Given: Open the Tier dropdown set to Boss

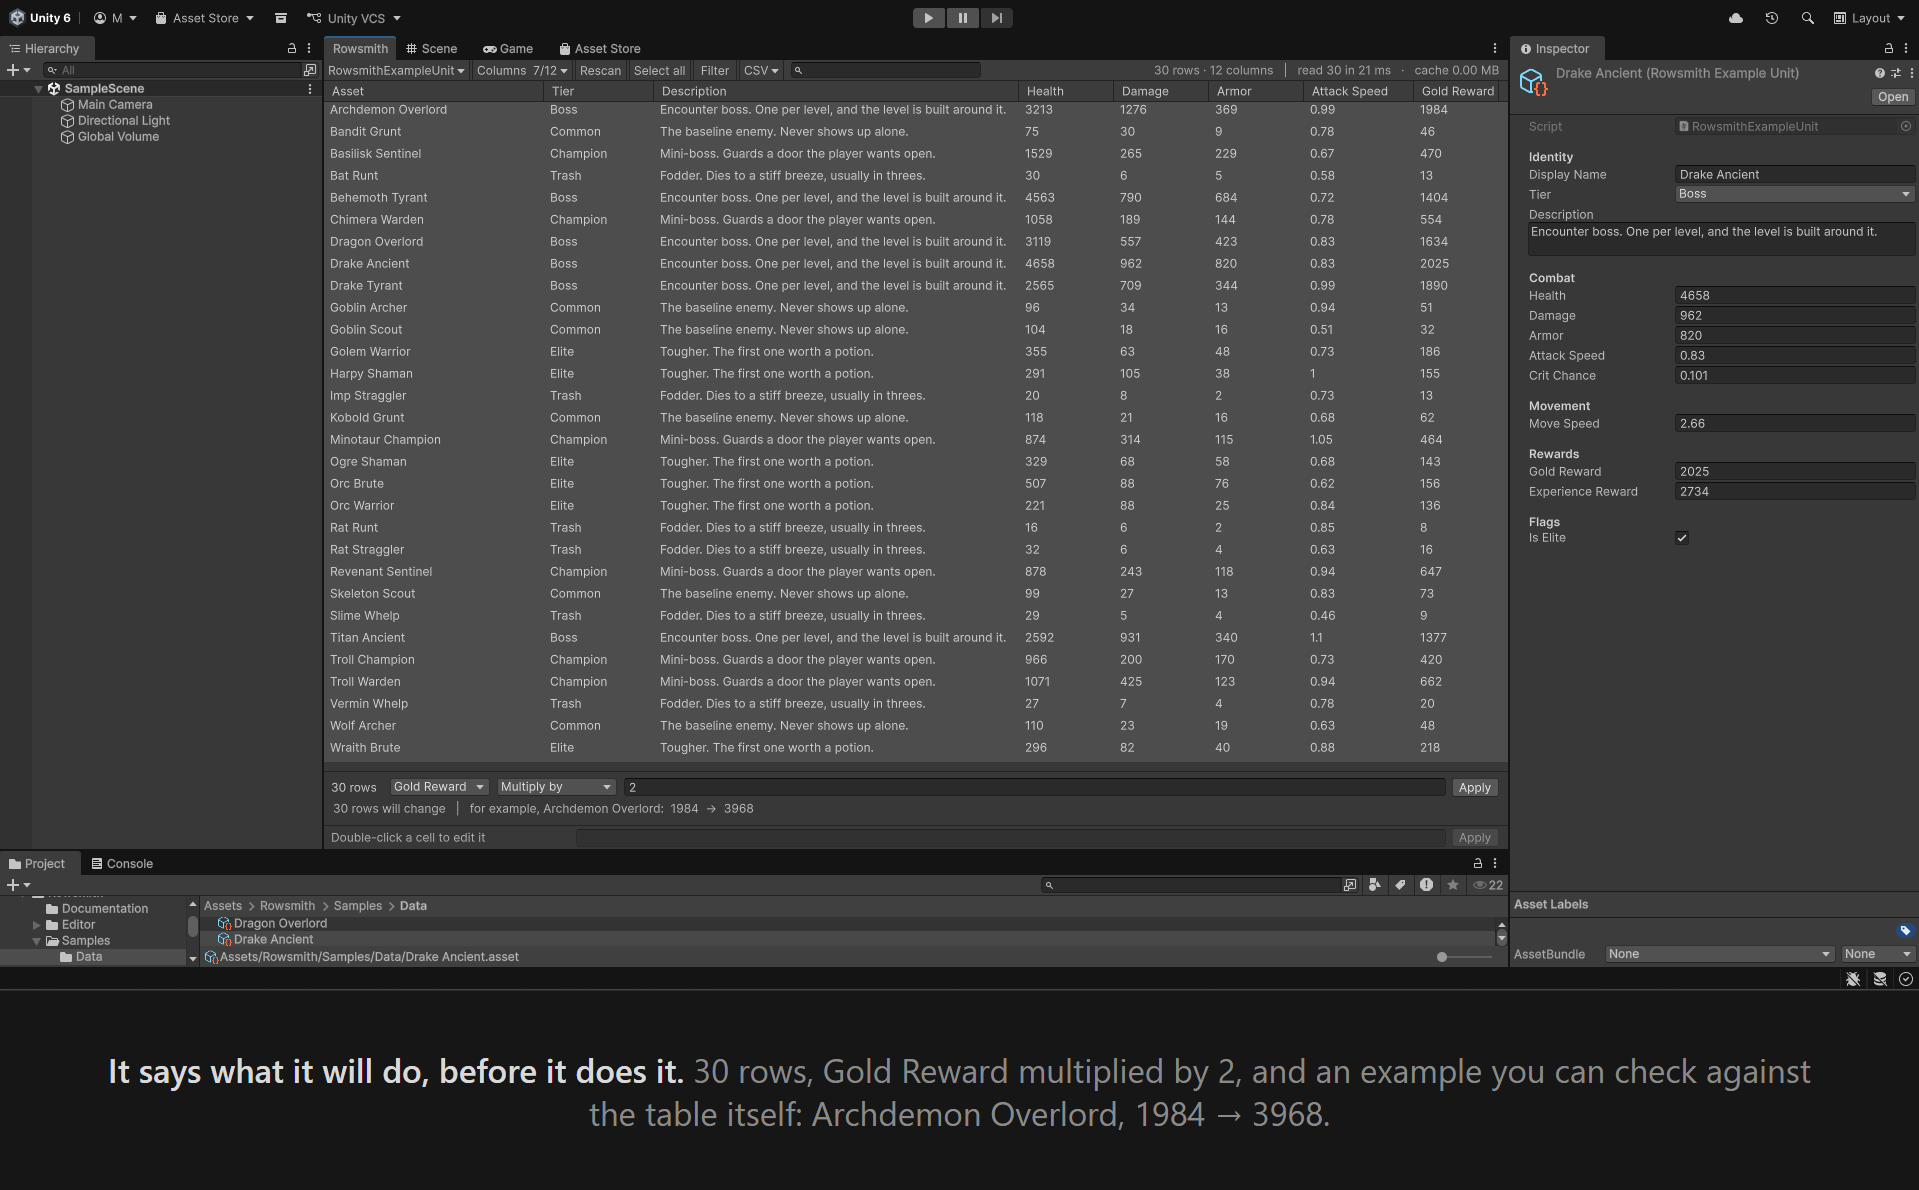Looking at the screenshot, I should click(1795, 194).
